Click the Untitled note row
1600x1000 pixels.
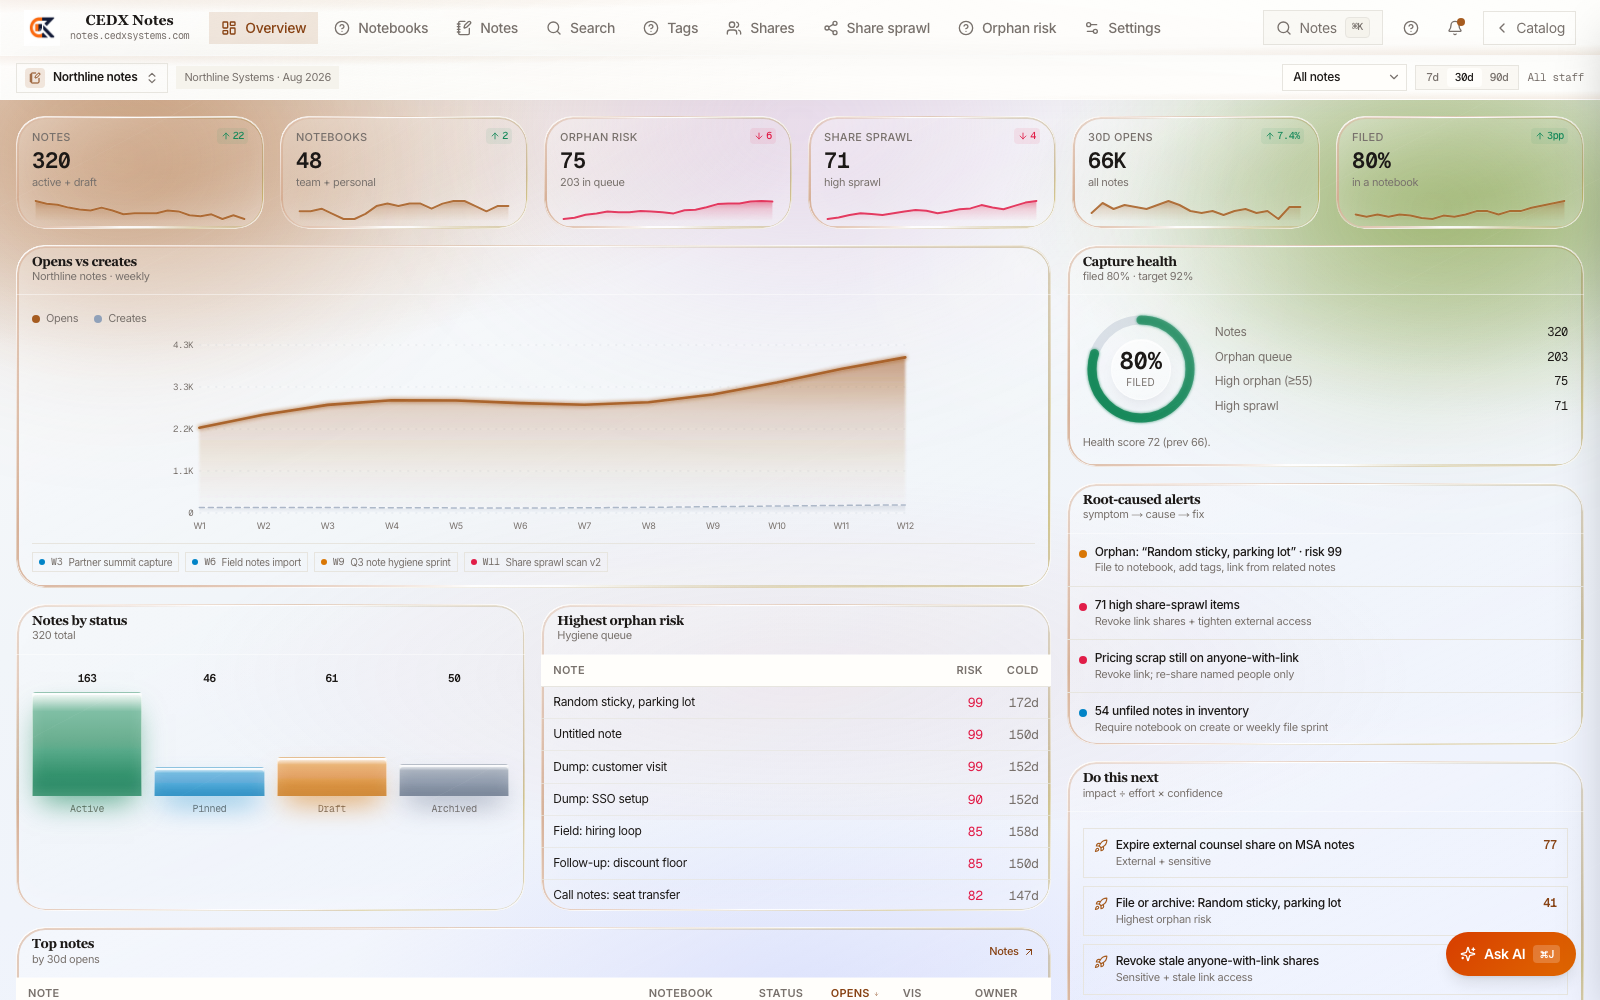click(795, 734)
